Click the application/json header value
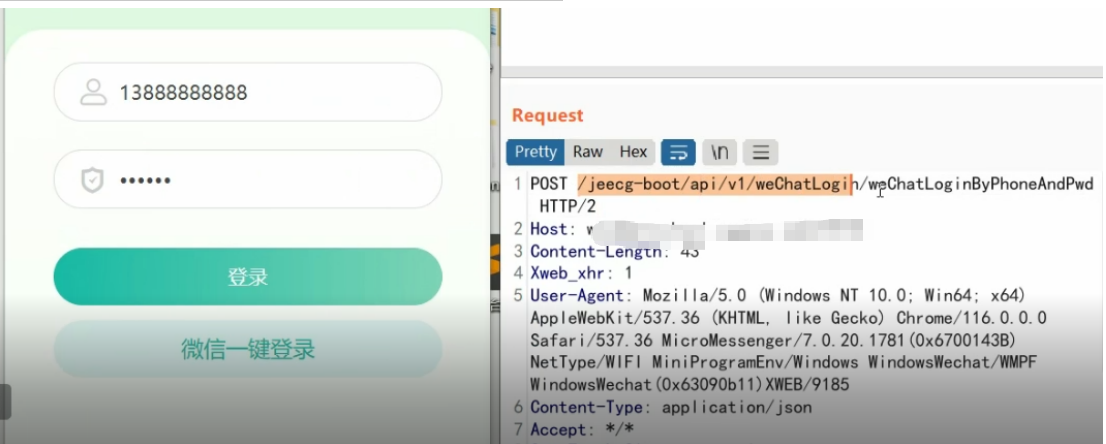 click(736, 407)
